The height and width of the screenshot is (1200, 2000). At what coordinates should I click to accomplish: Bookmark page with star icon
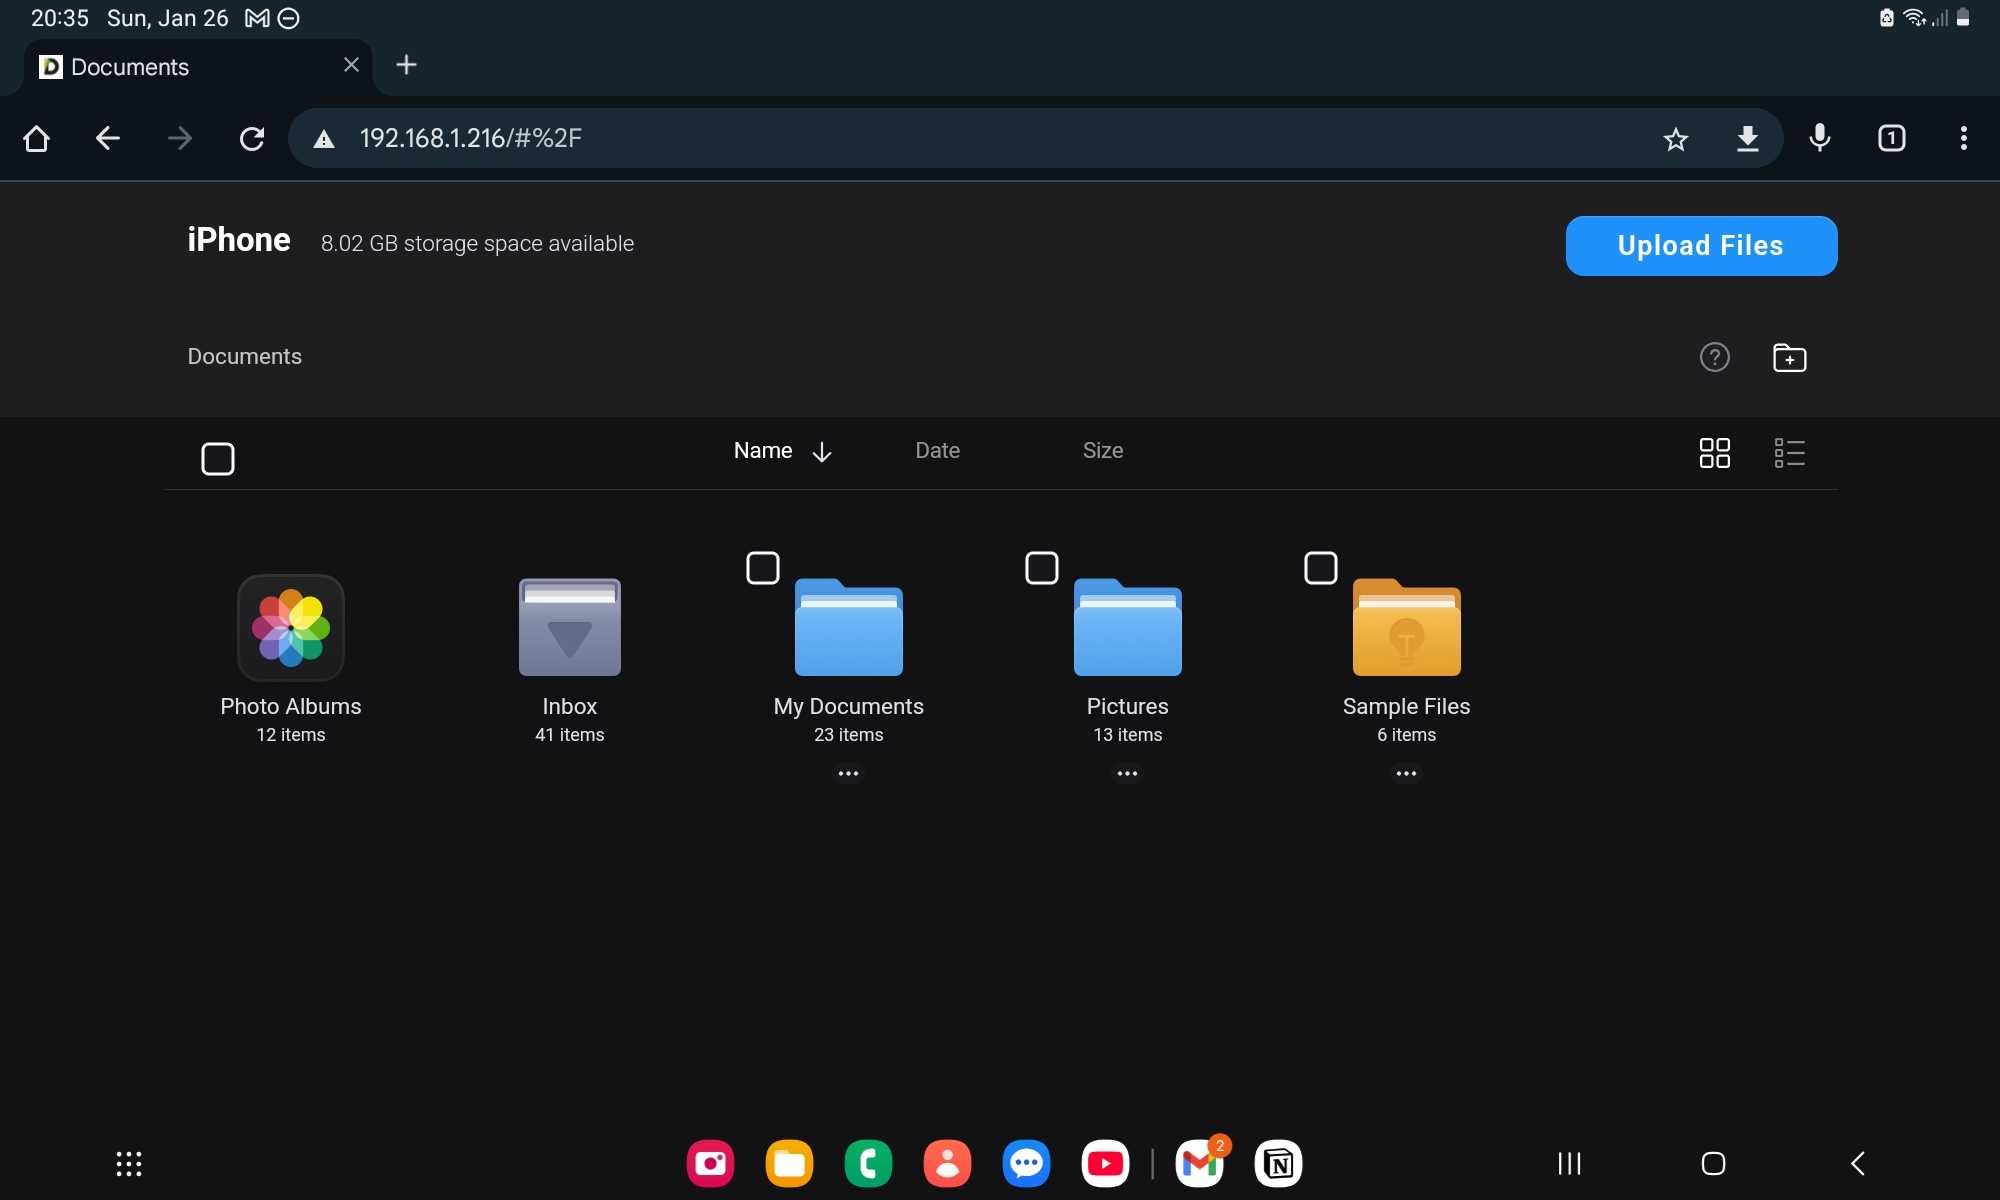[1675, 139]
